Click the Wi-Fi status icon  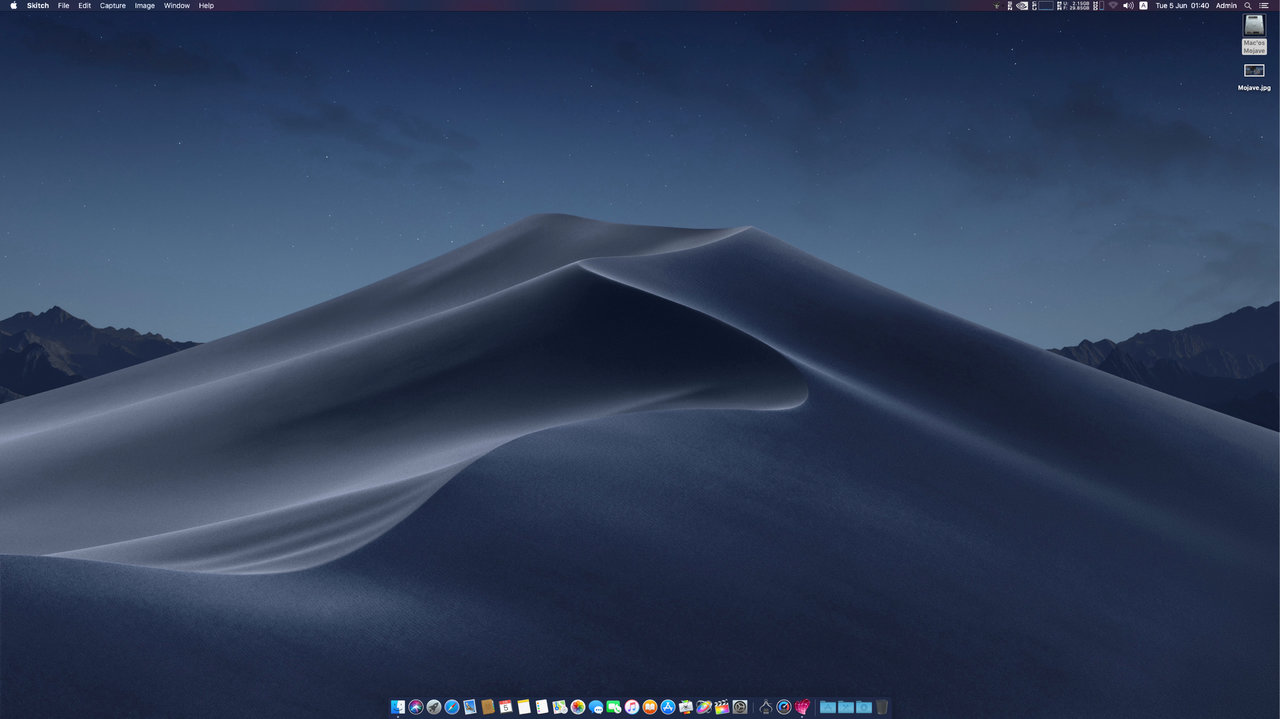point(1113,6)
